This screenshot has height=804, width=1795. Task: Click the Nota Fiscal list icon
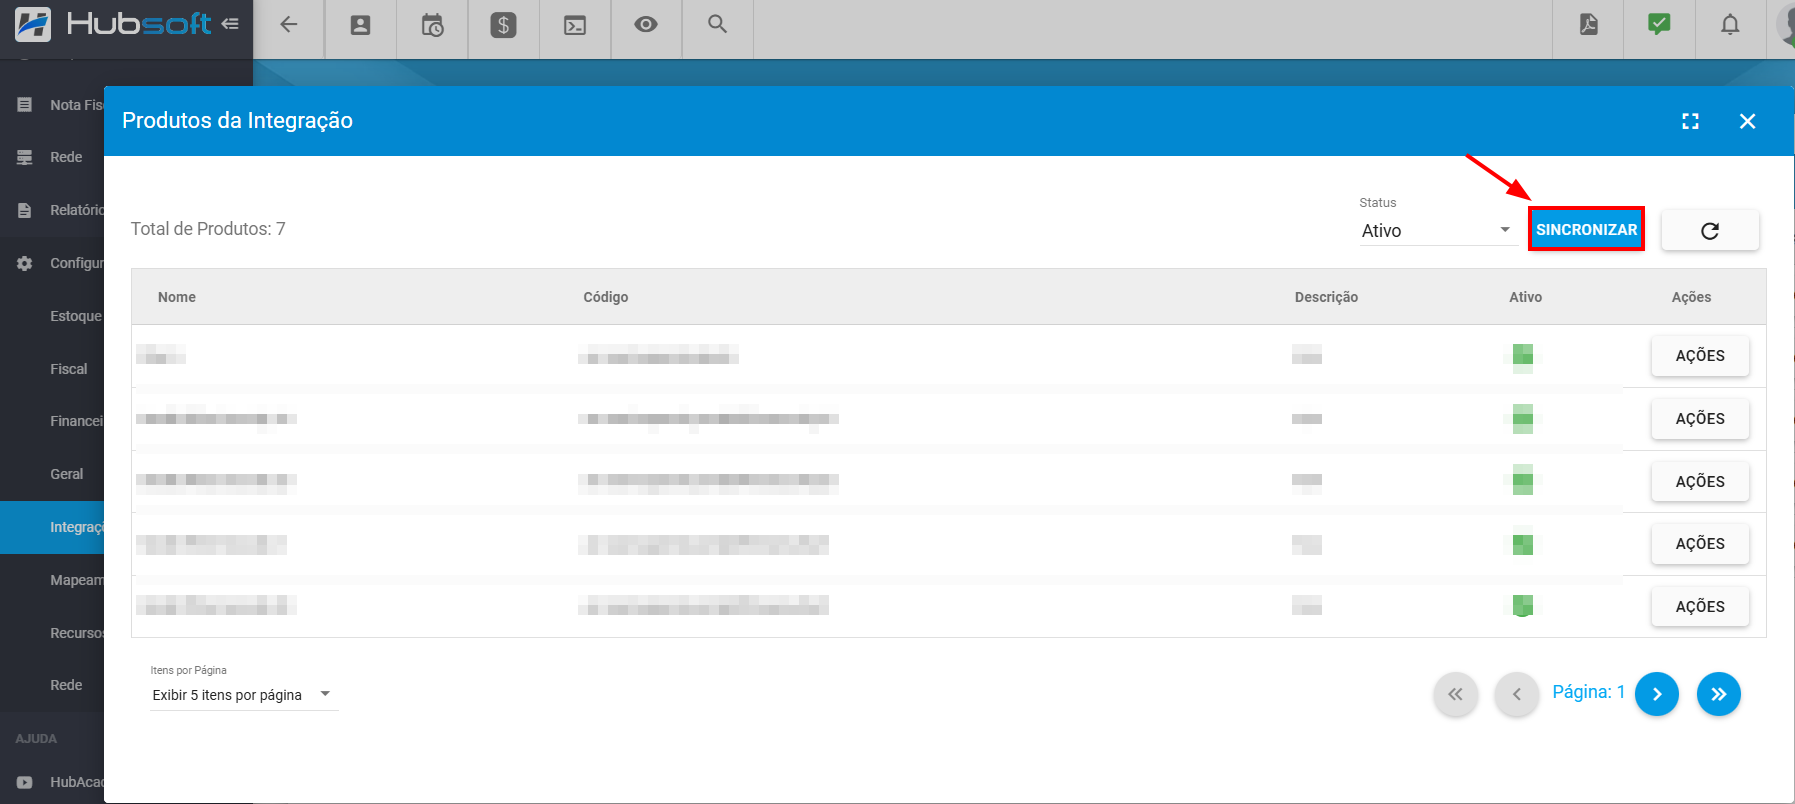25,105
